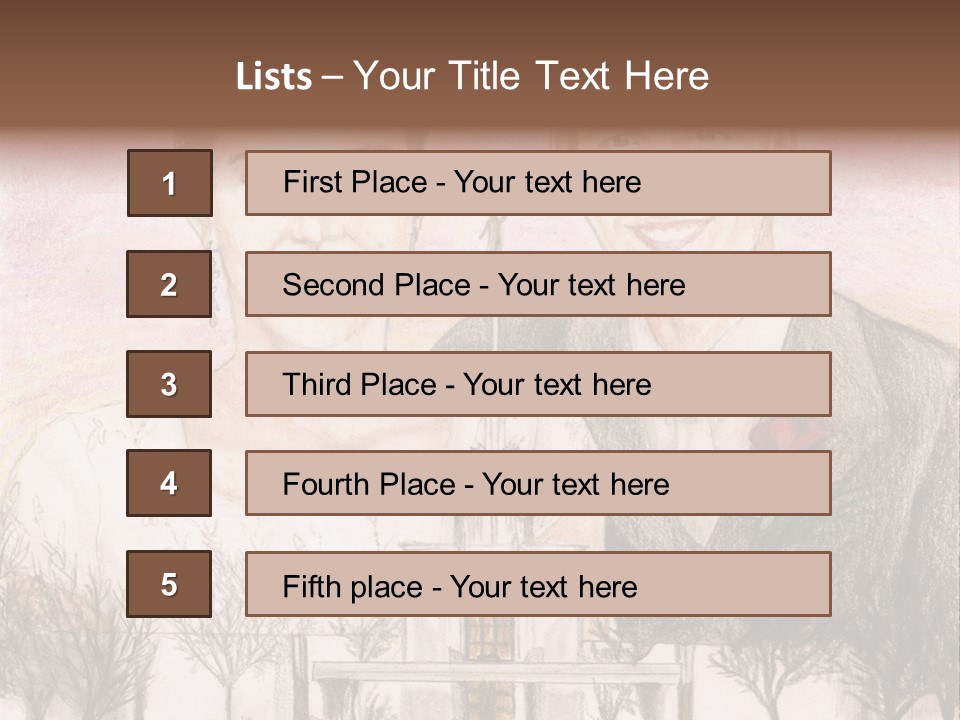Select the 'Your Title Text Here' text
Screen dimensions: 960x720
point(531,76)
